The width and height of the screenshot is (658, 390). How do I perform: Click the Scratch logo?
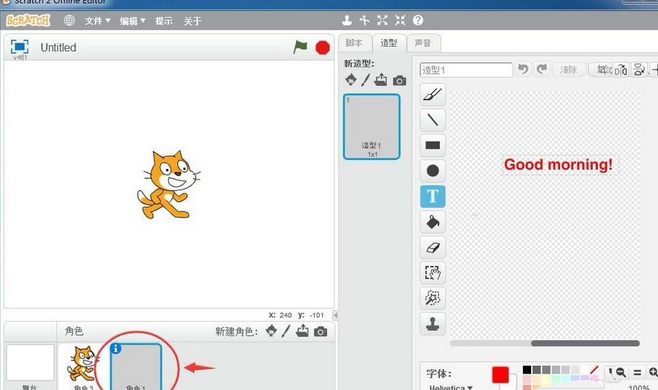pyautogui.click(x=28, y=20)
